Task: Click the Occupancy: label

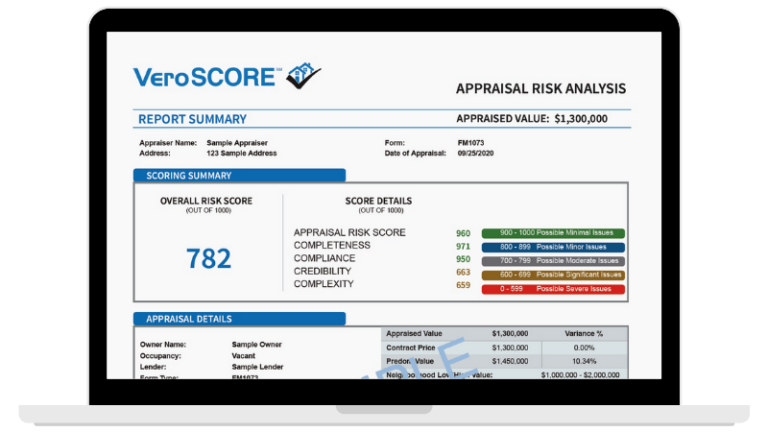Action: [x=160, y=356]
